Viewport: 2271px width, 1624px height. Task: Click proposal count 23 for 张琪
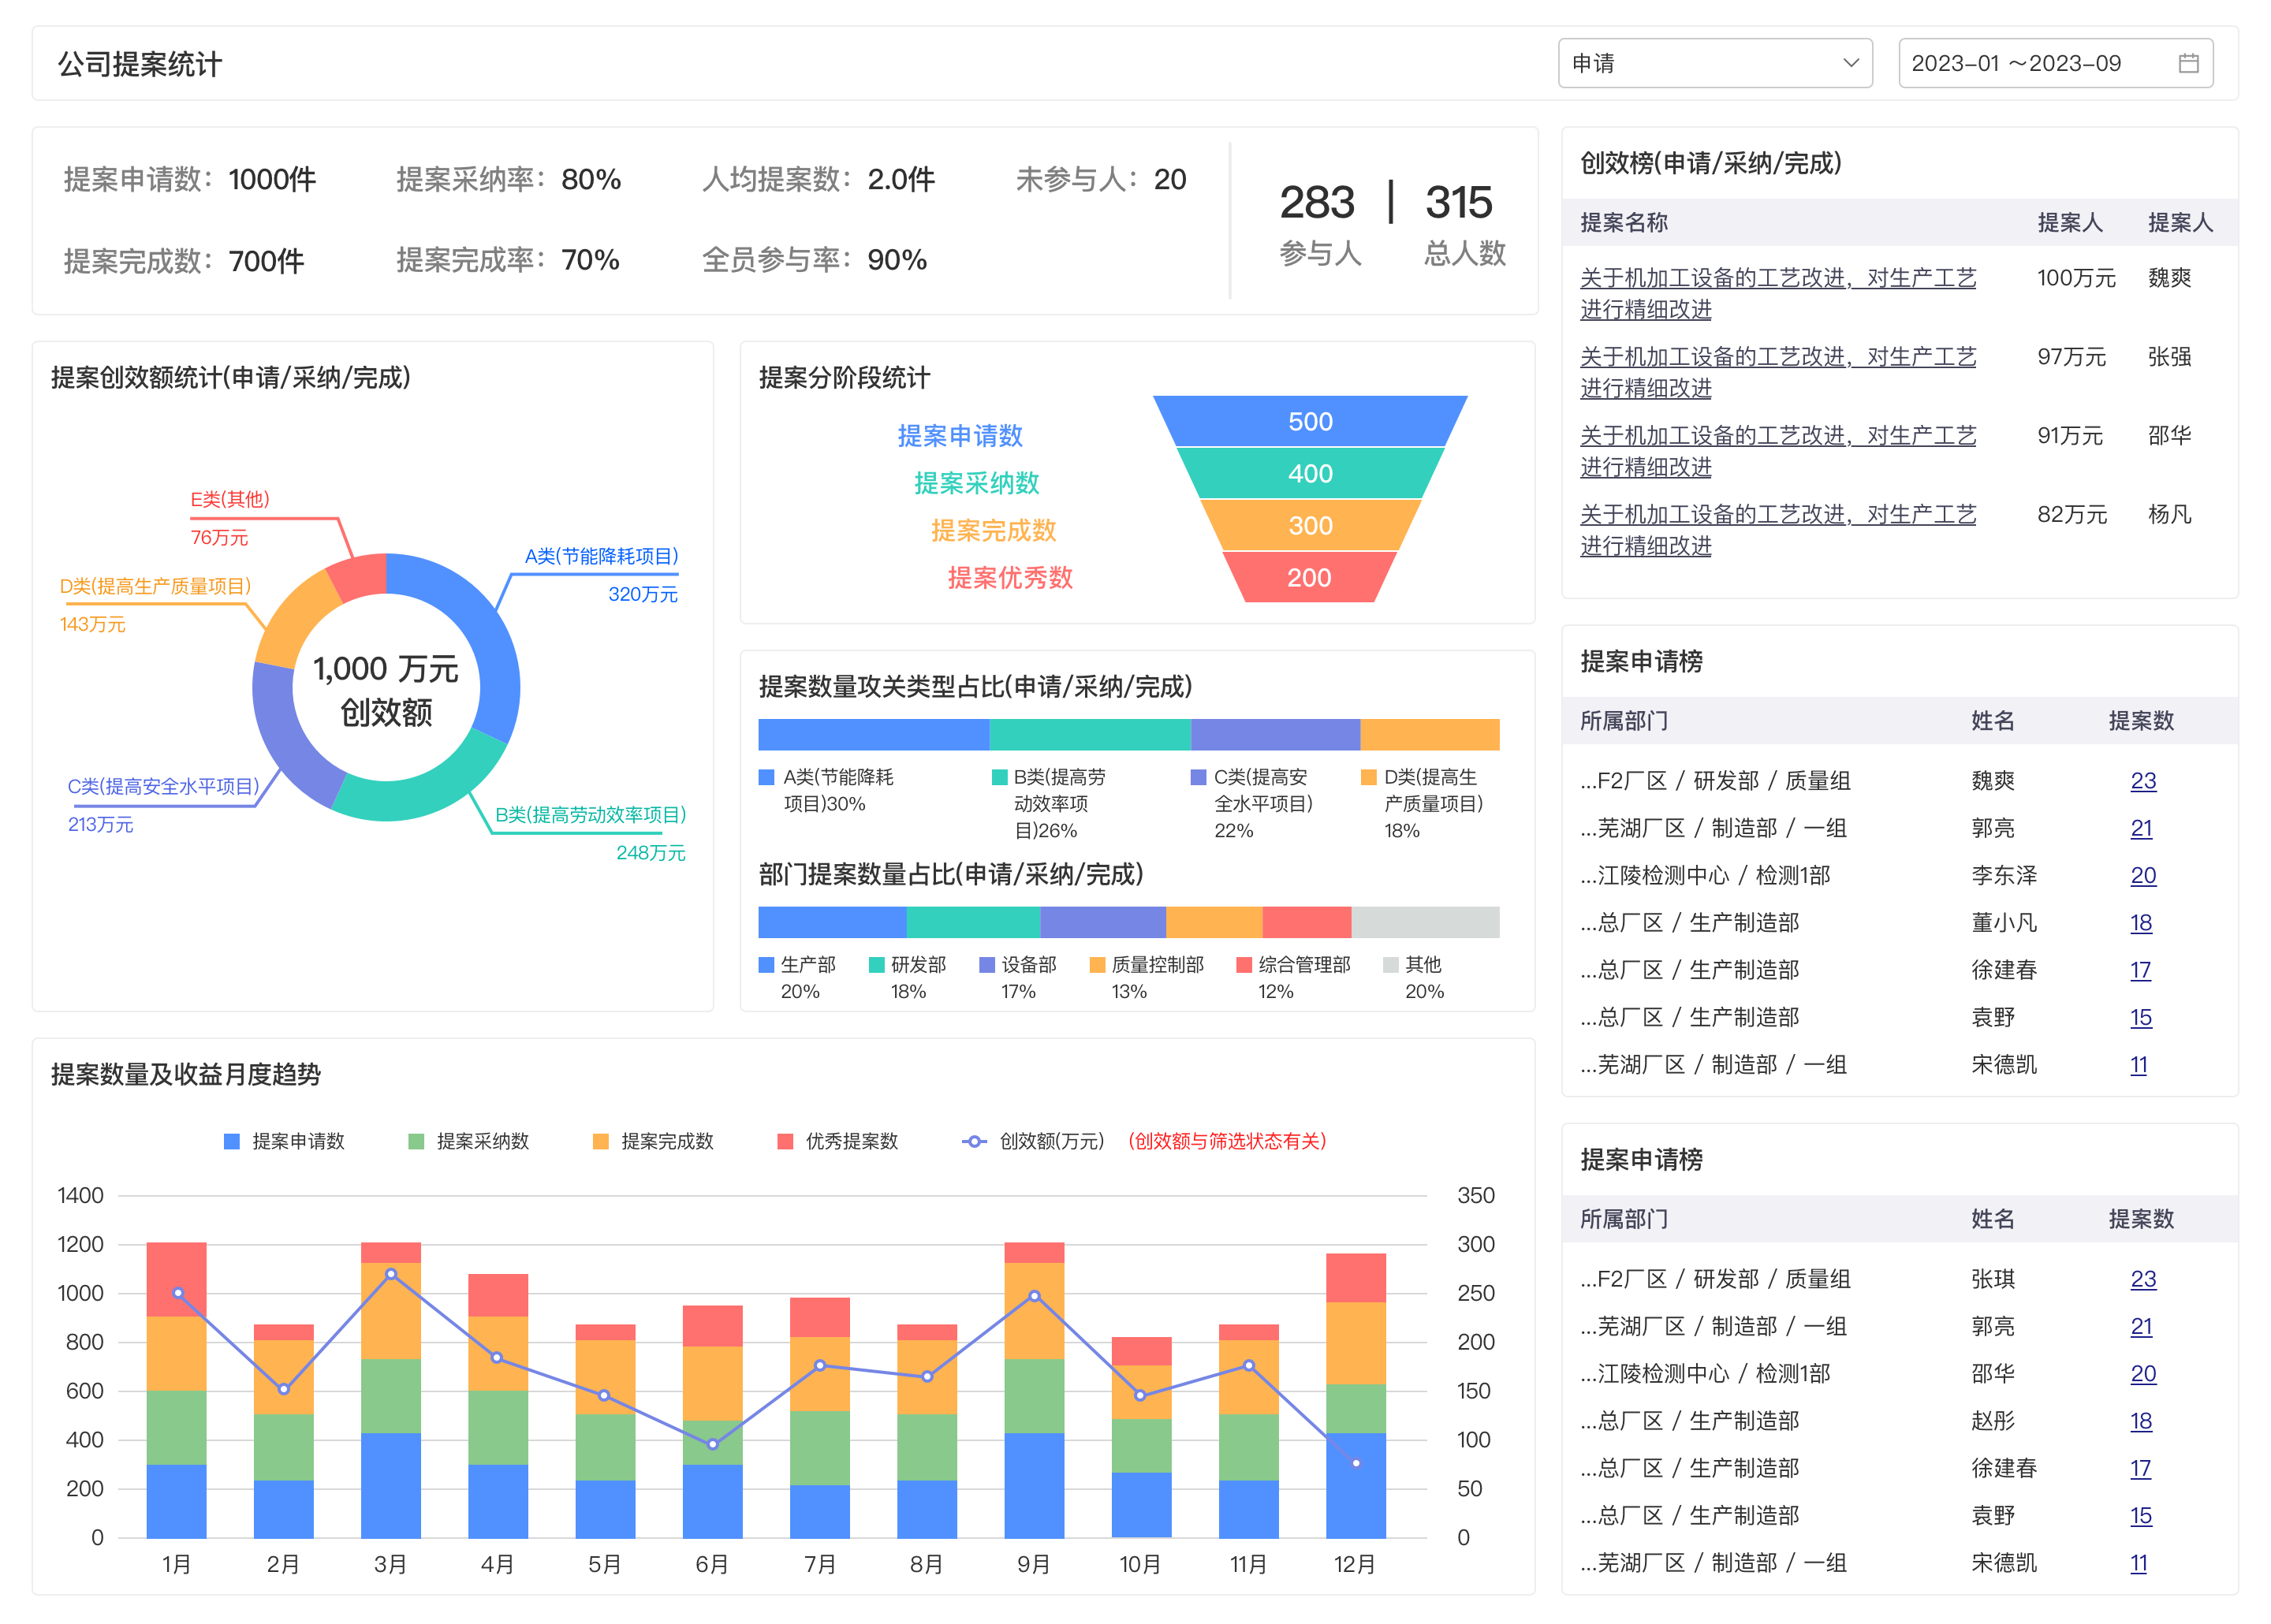pyautogui.click(x=2142, y=1279)
